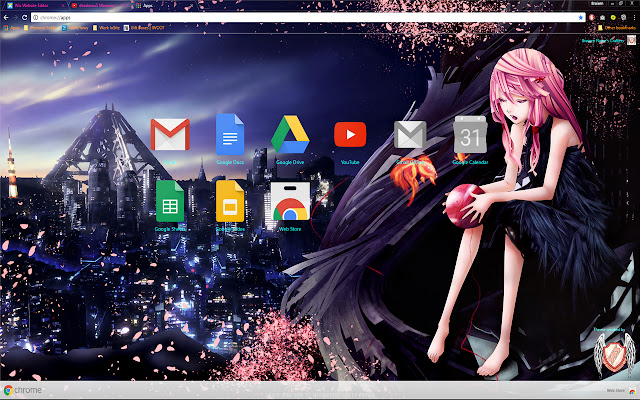640x400 pixels.
Task: Open the Work Inbox bookmarks folder
Action: click(x=102, y=28)
